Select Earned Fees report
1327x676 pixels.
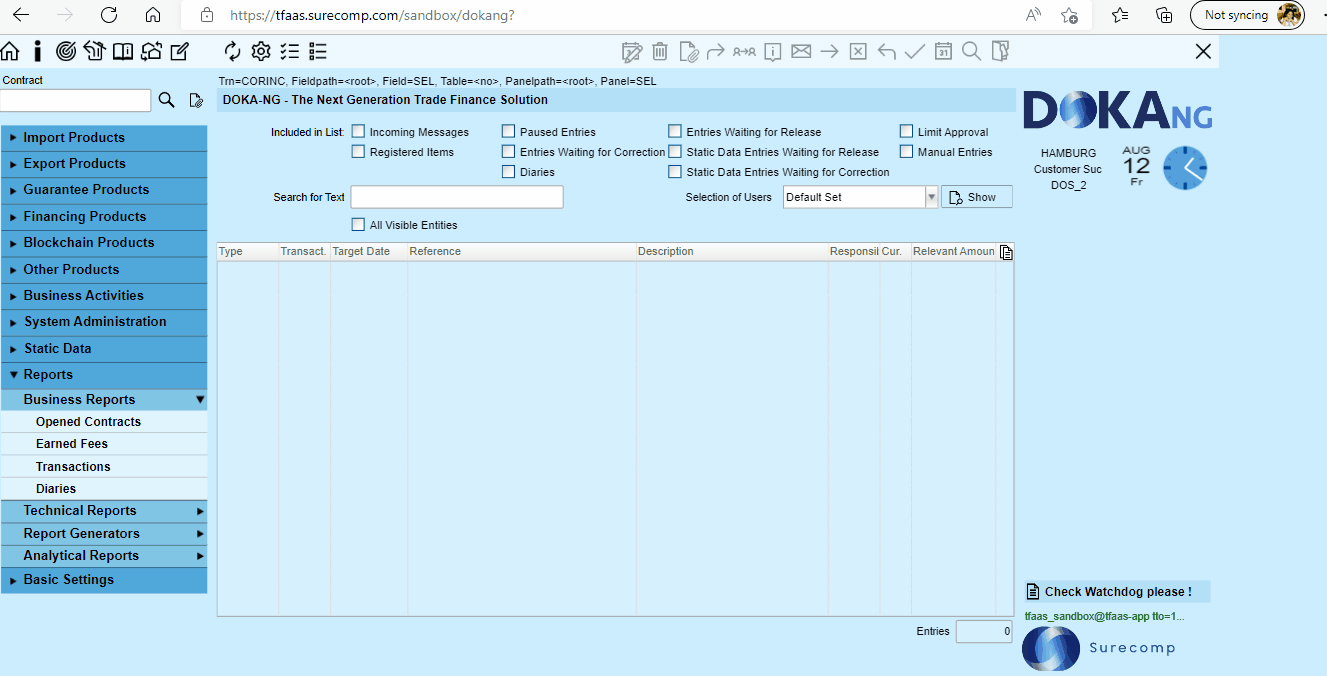[72, 444]
